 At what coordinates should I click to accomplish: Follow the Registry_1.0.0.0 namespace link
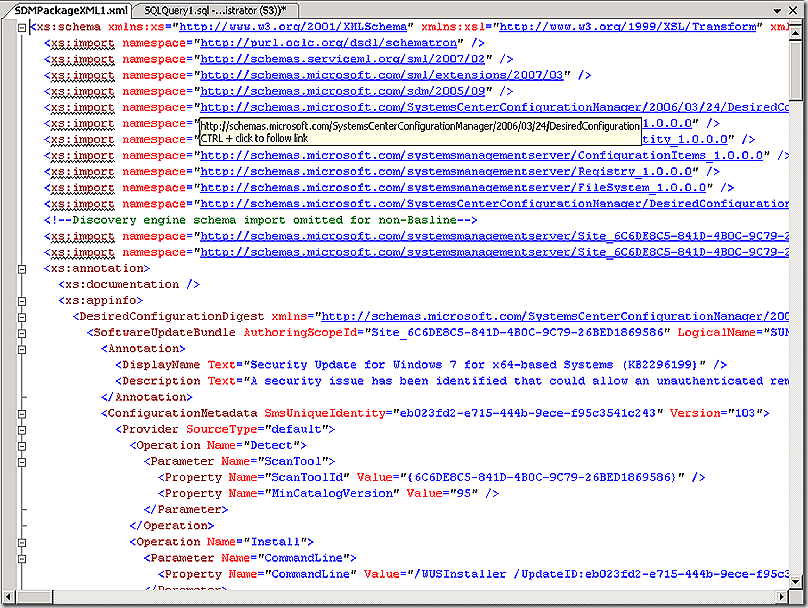pyautogui.click(x=446, y=172)
